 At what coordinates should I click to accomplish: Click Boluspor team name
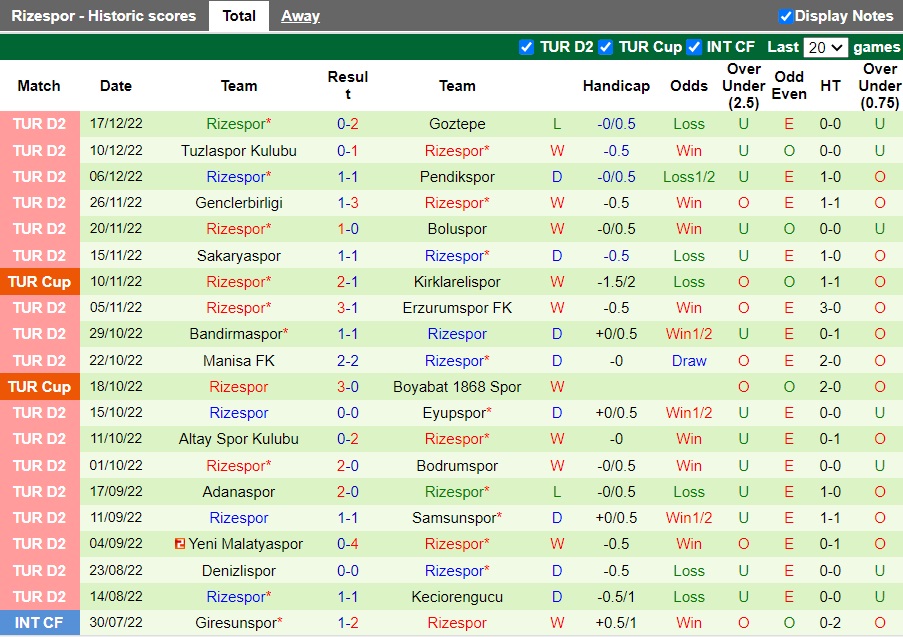[x=457, y=229]
